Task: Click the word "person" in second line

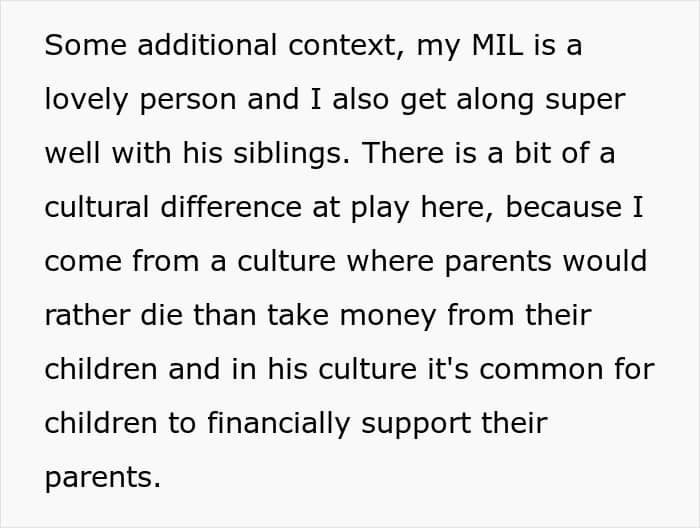Action: click(188, 100)
